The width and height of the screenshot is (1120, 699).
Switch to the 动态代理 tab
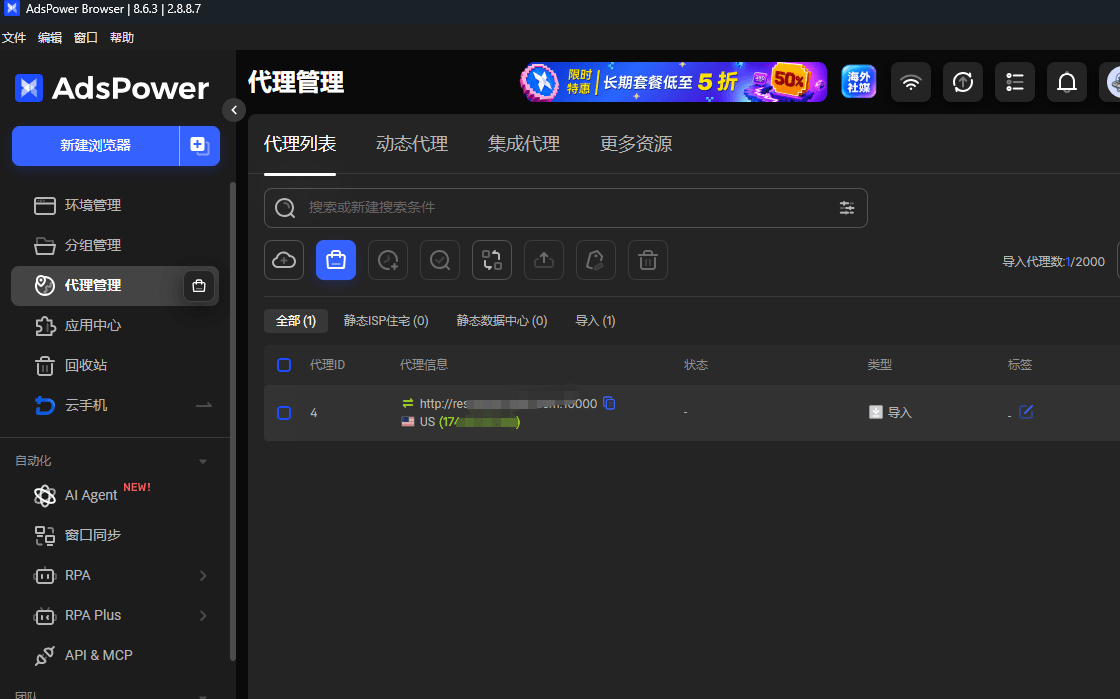coord(412,144)
